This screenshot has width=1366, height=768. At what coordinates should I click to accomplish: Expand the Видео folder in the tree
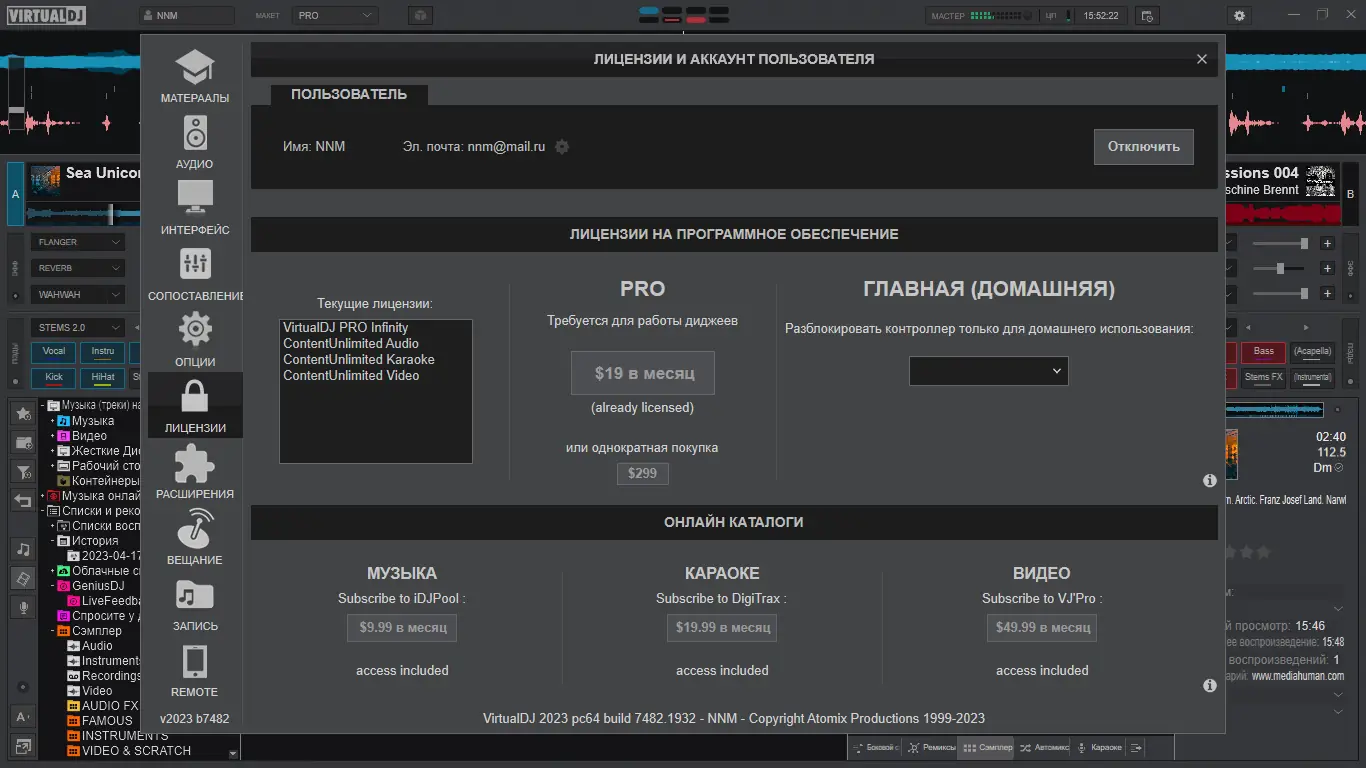[53, 436]
